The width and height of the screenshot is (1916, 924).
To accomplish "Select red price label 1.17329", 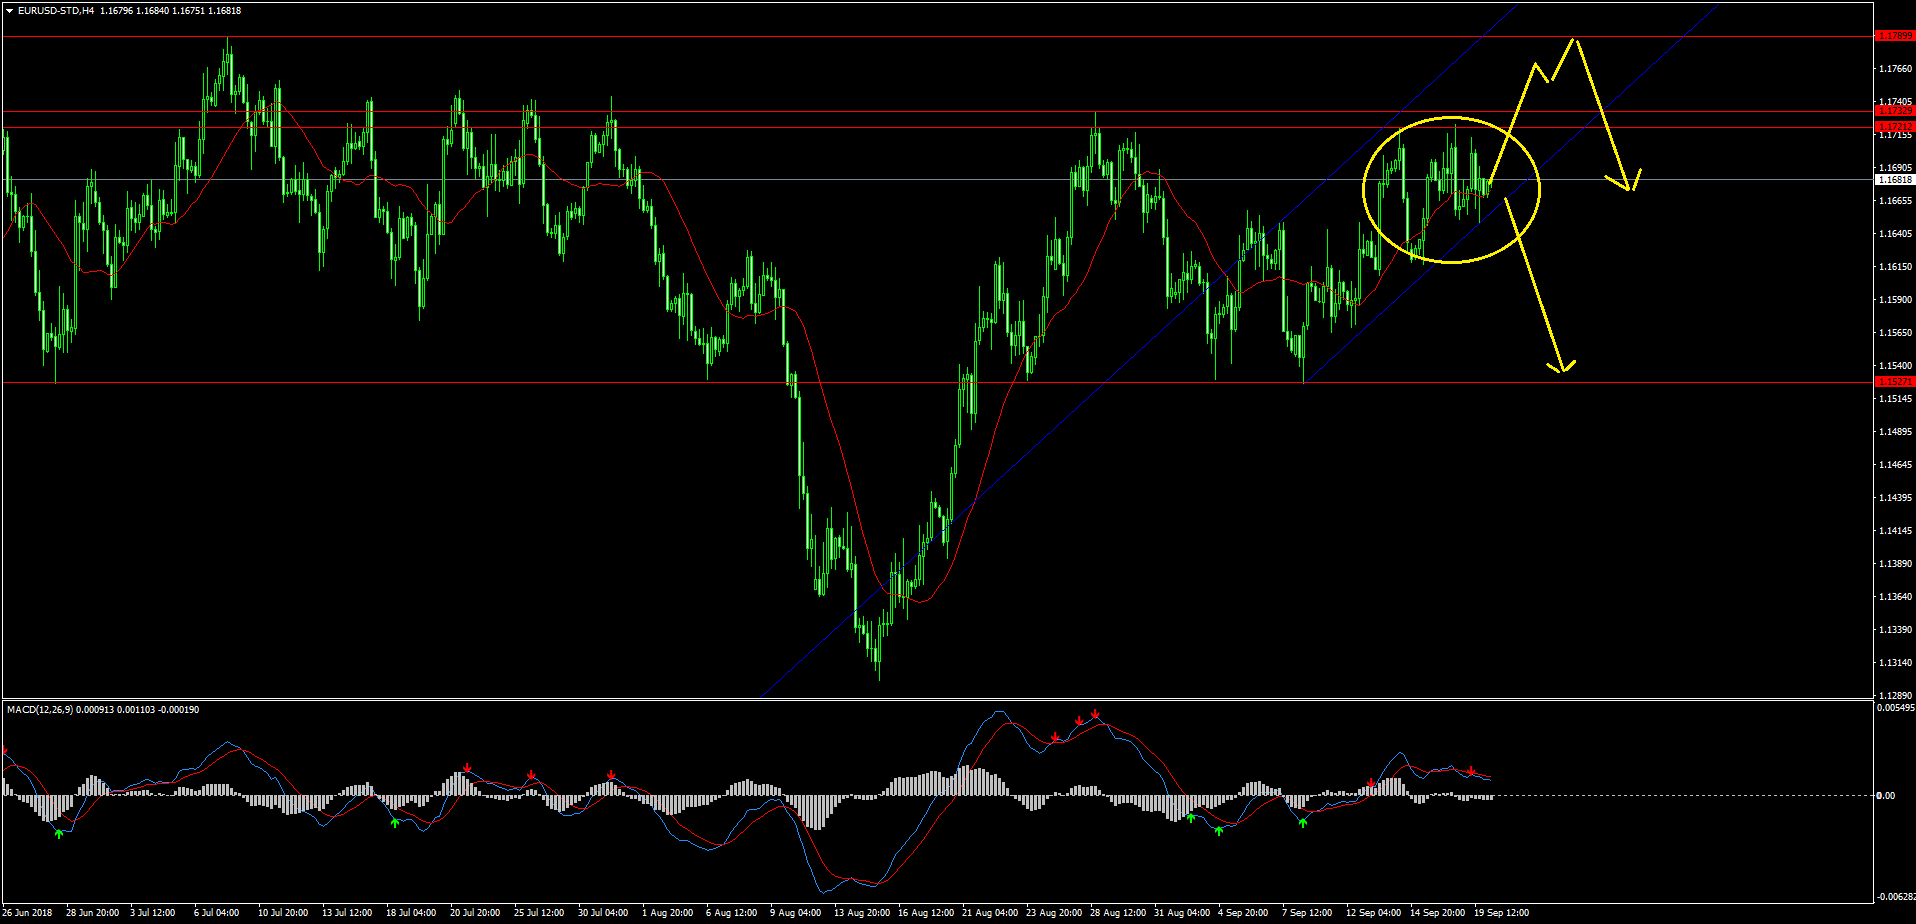I will (1895, 111).
